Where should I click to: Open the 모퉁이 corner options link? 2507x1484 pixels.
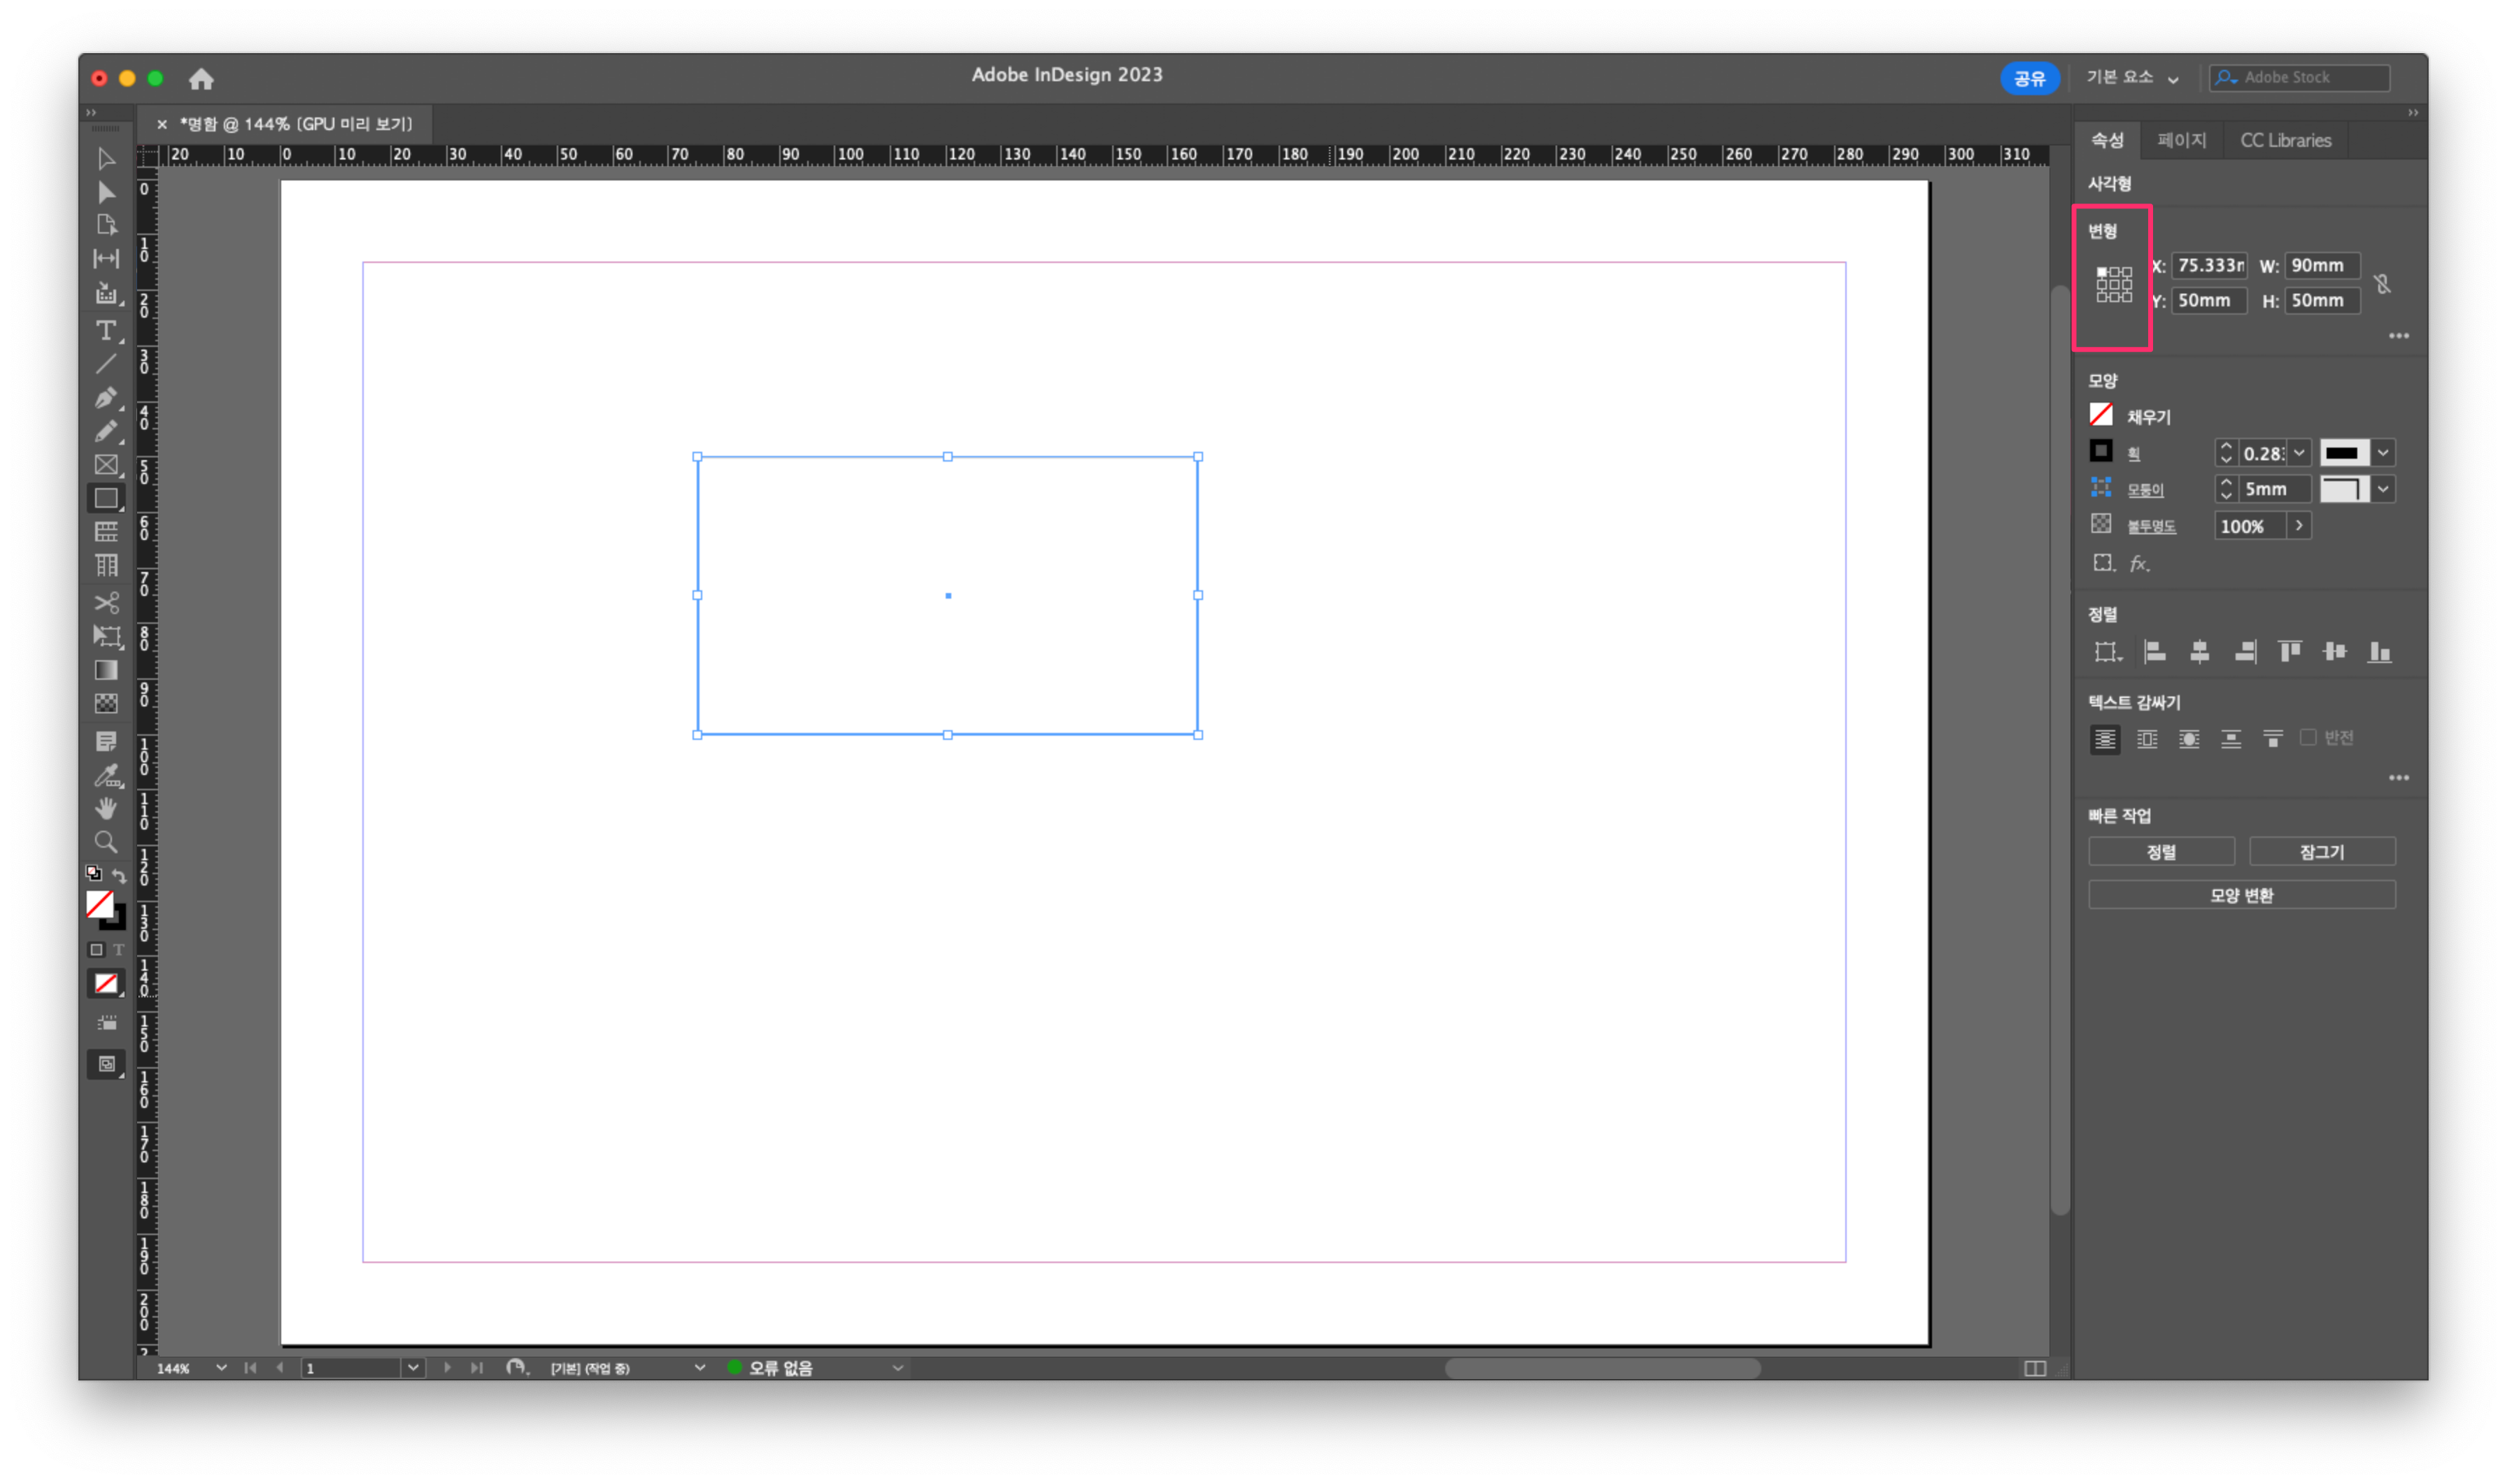coord(2145,490)
